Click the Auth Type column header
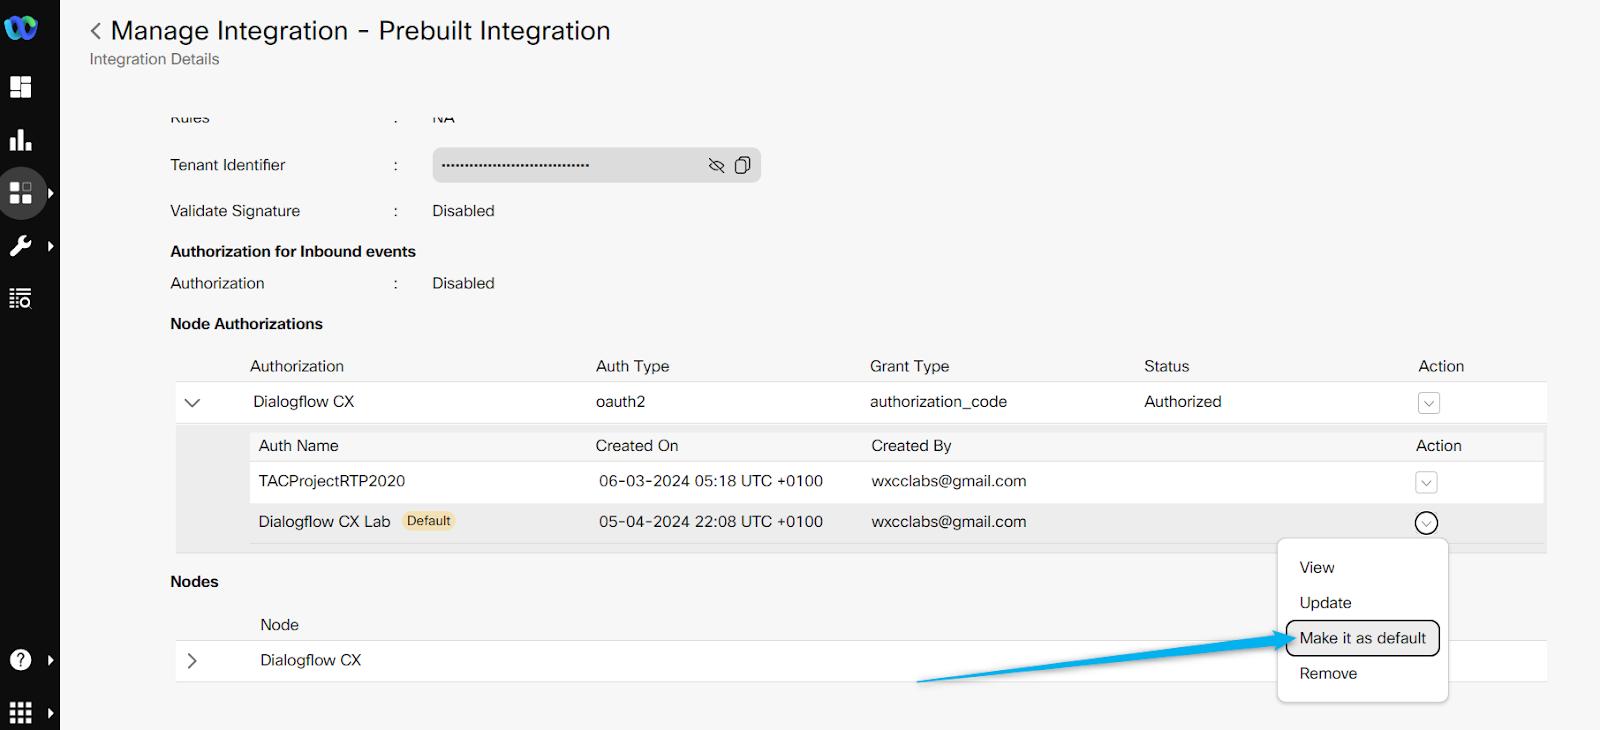1600x730 pixels. (633, 367)
